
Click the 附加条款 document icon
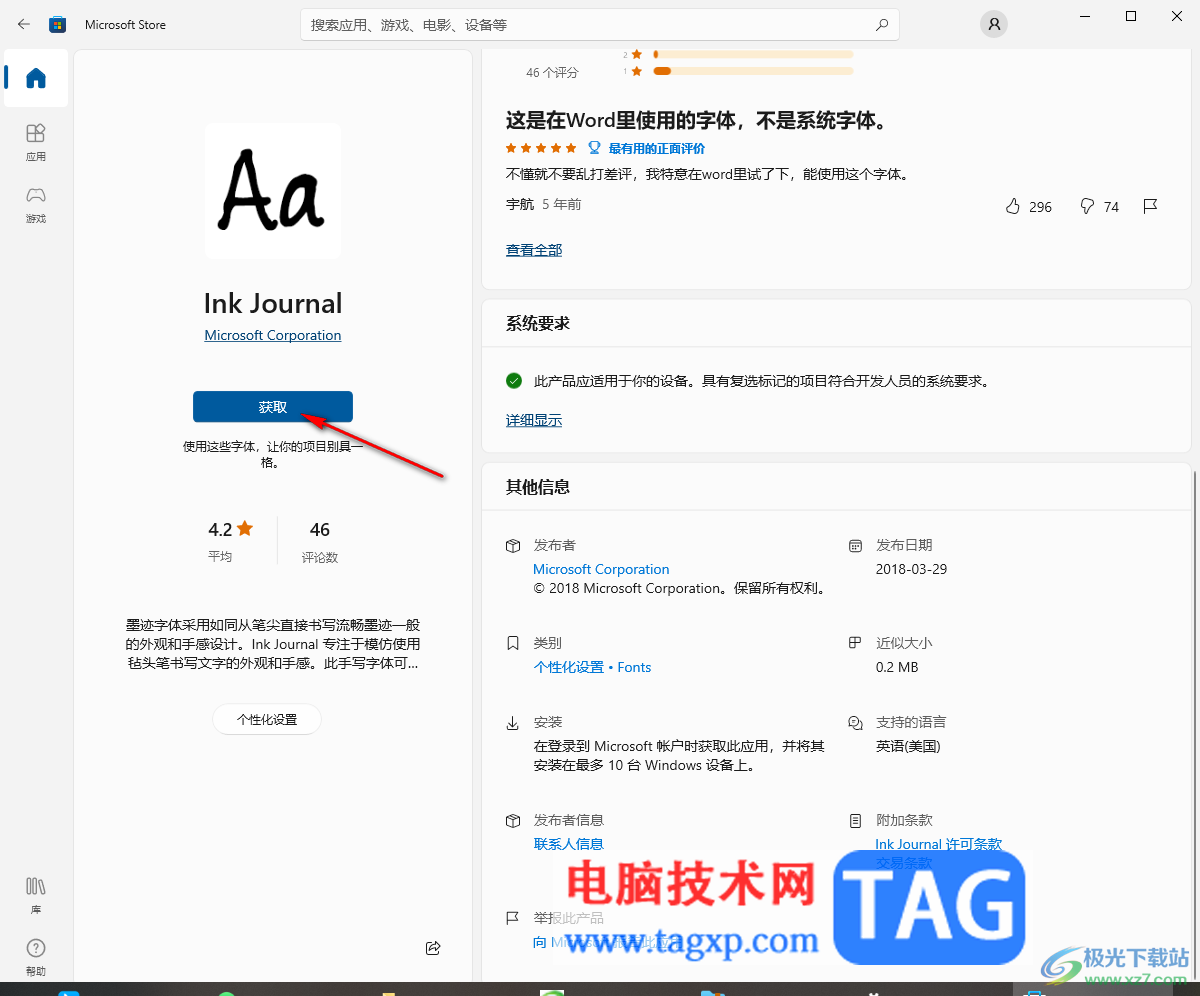pos(855,820)
